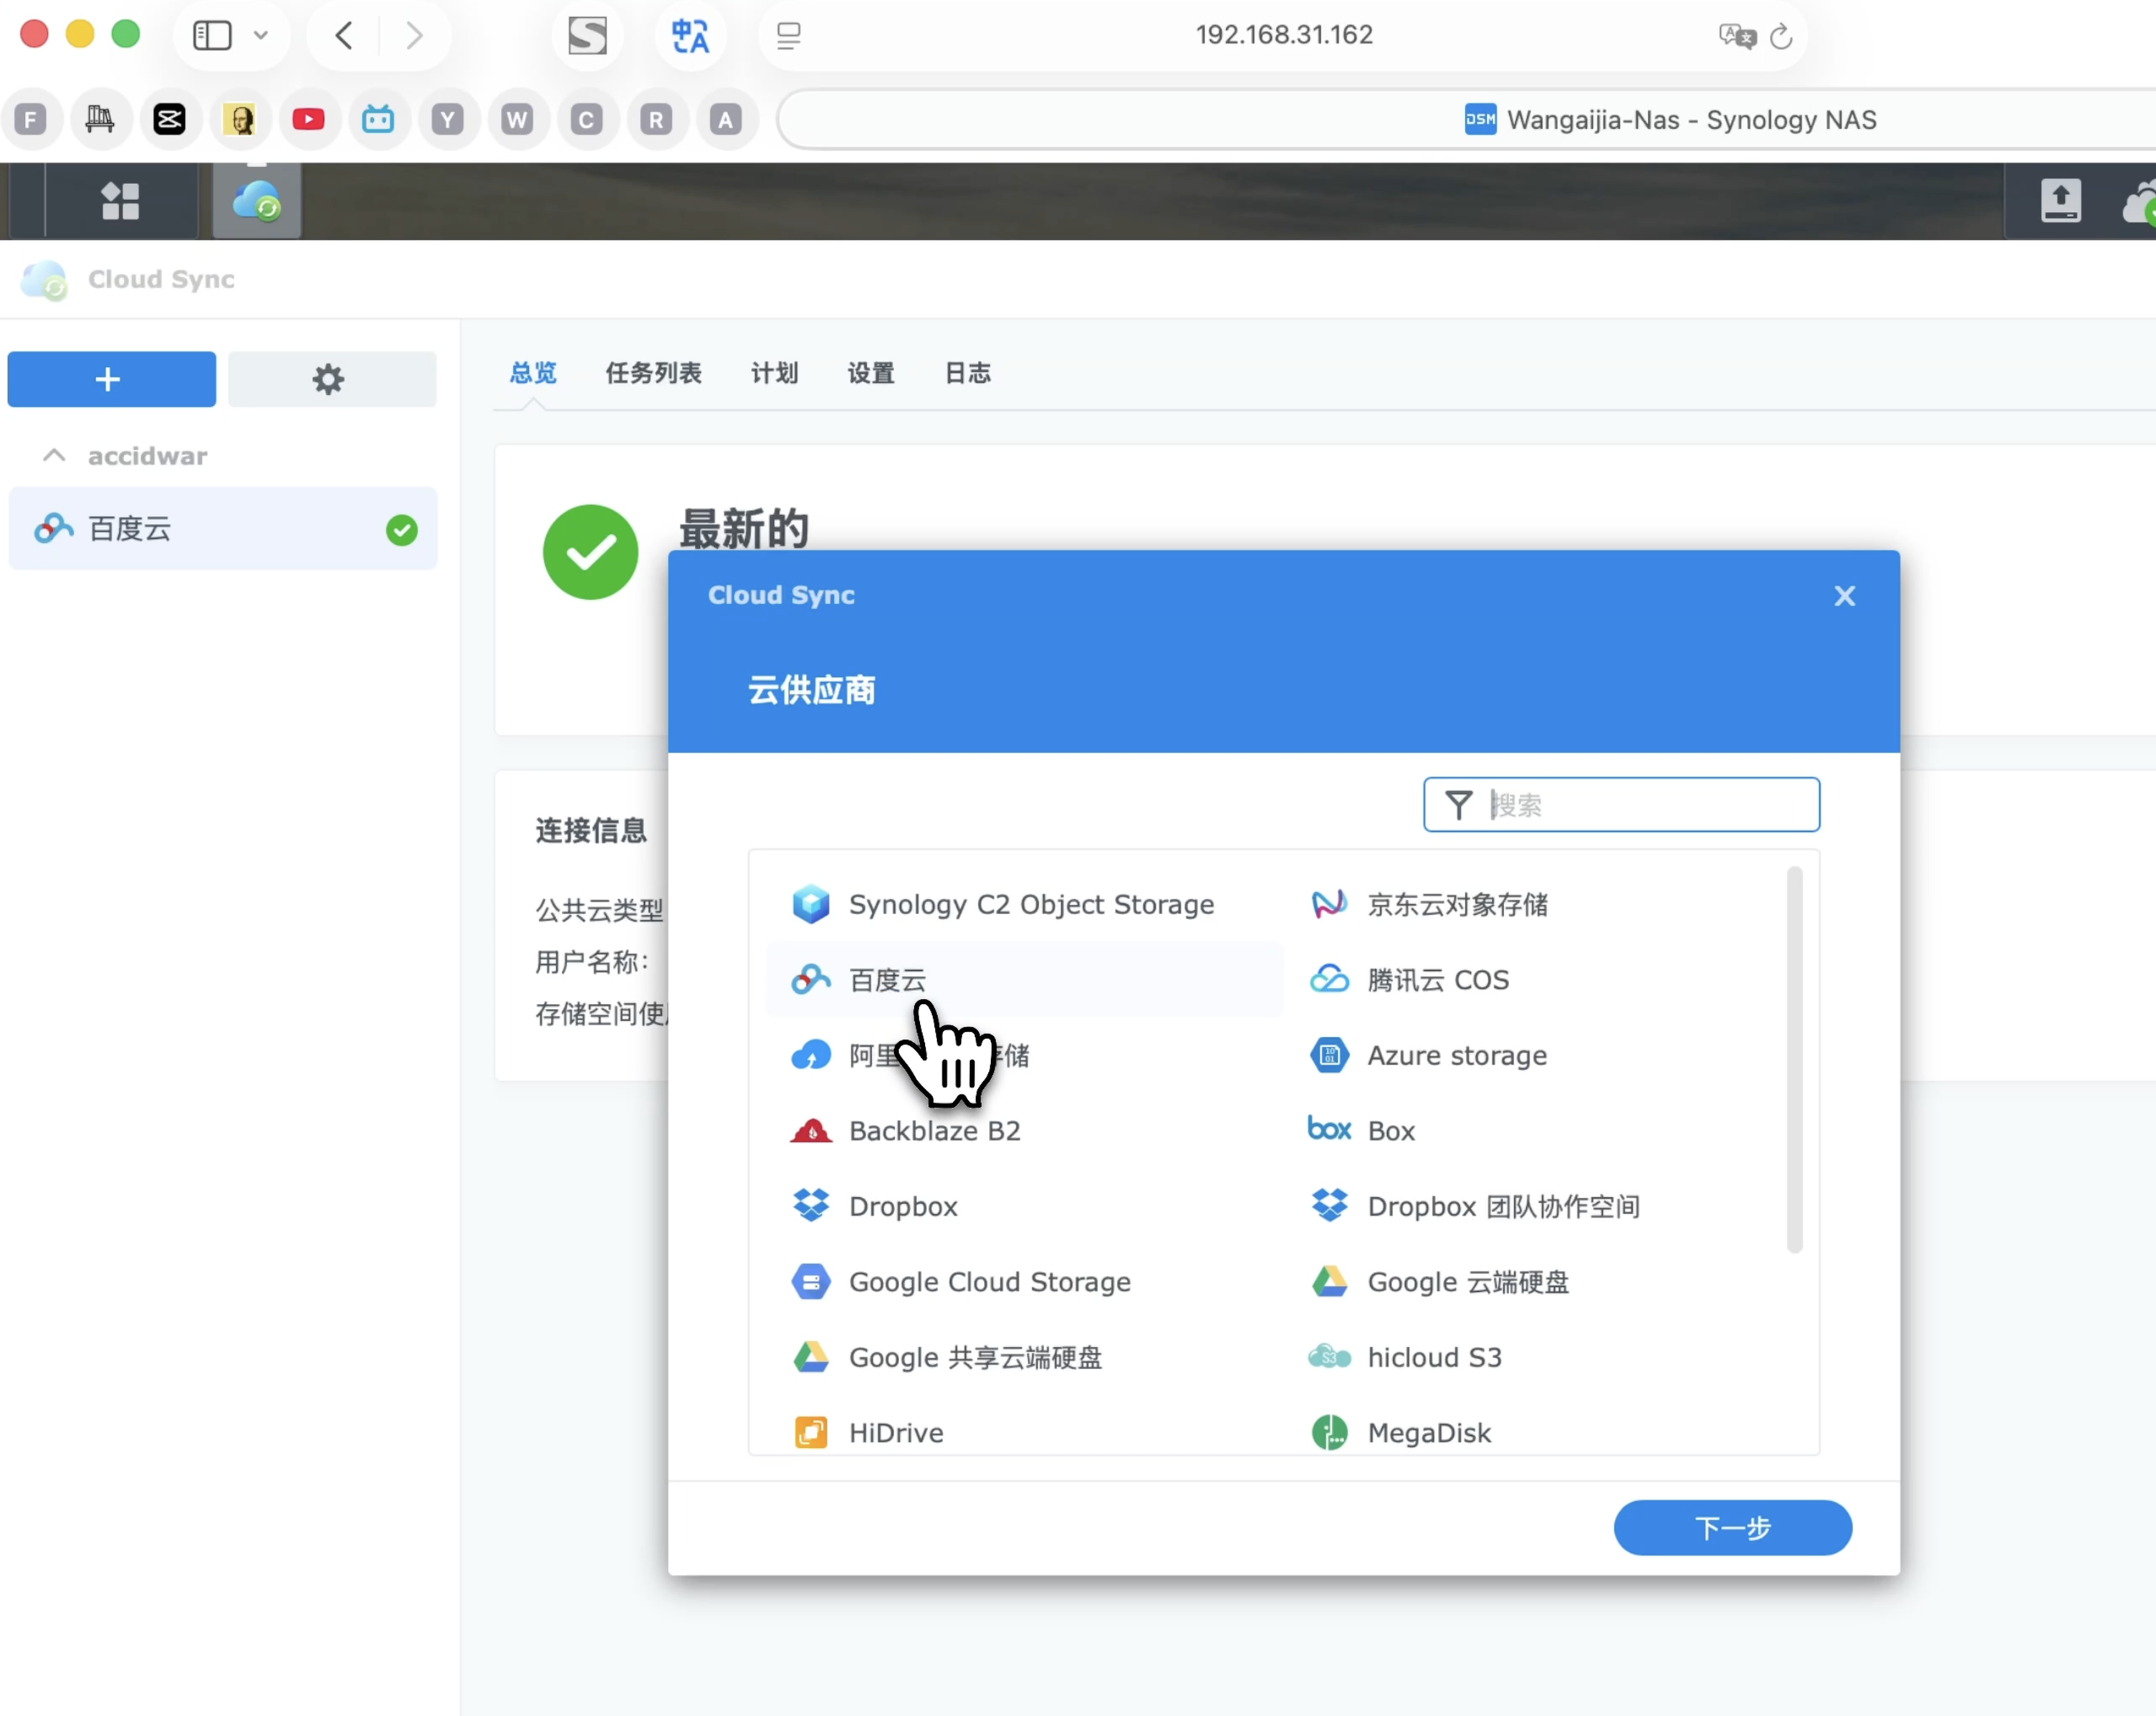The image size is (2156, 1716).
Task: Add a new connection with plus button
Action: (111, 379)
